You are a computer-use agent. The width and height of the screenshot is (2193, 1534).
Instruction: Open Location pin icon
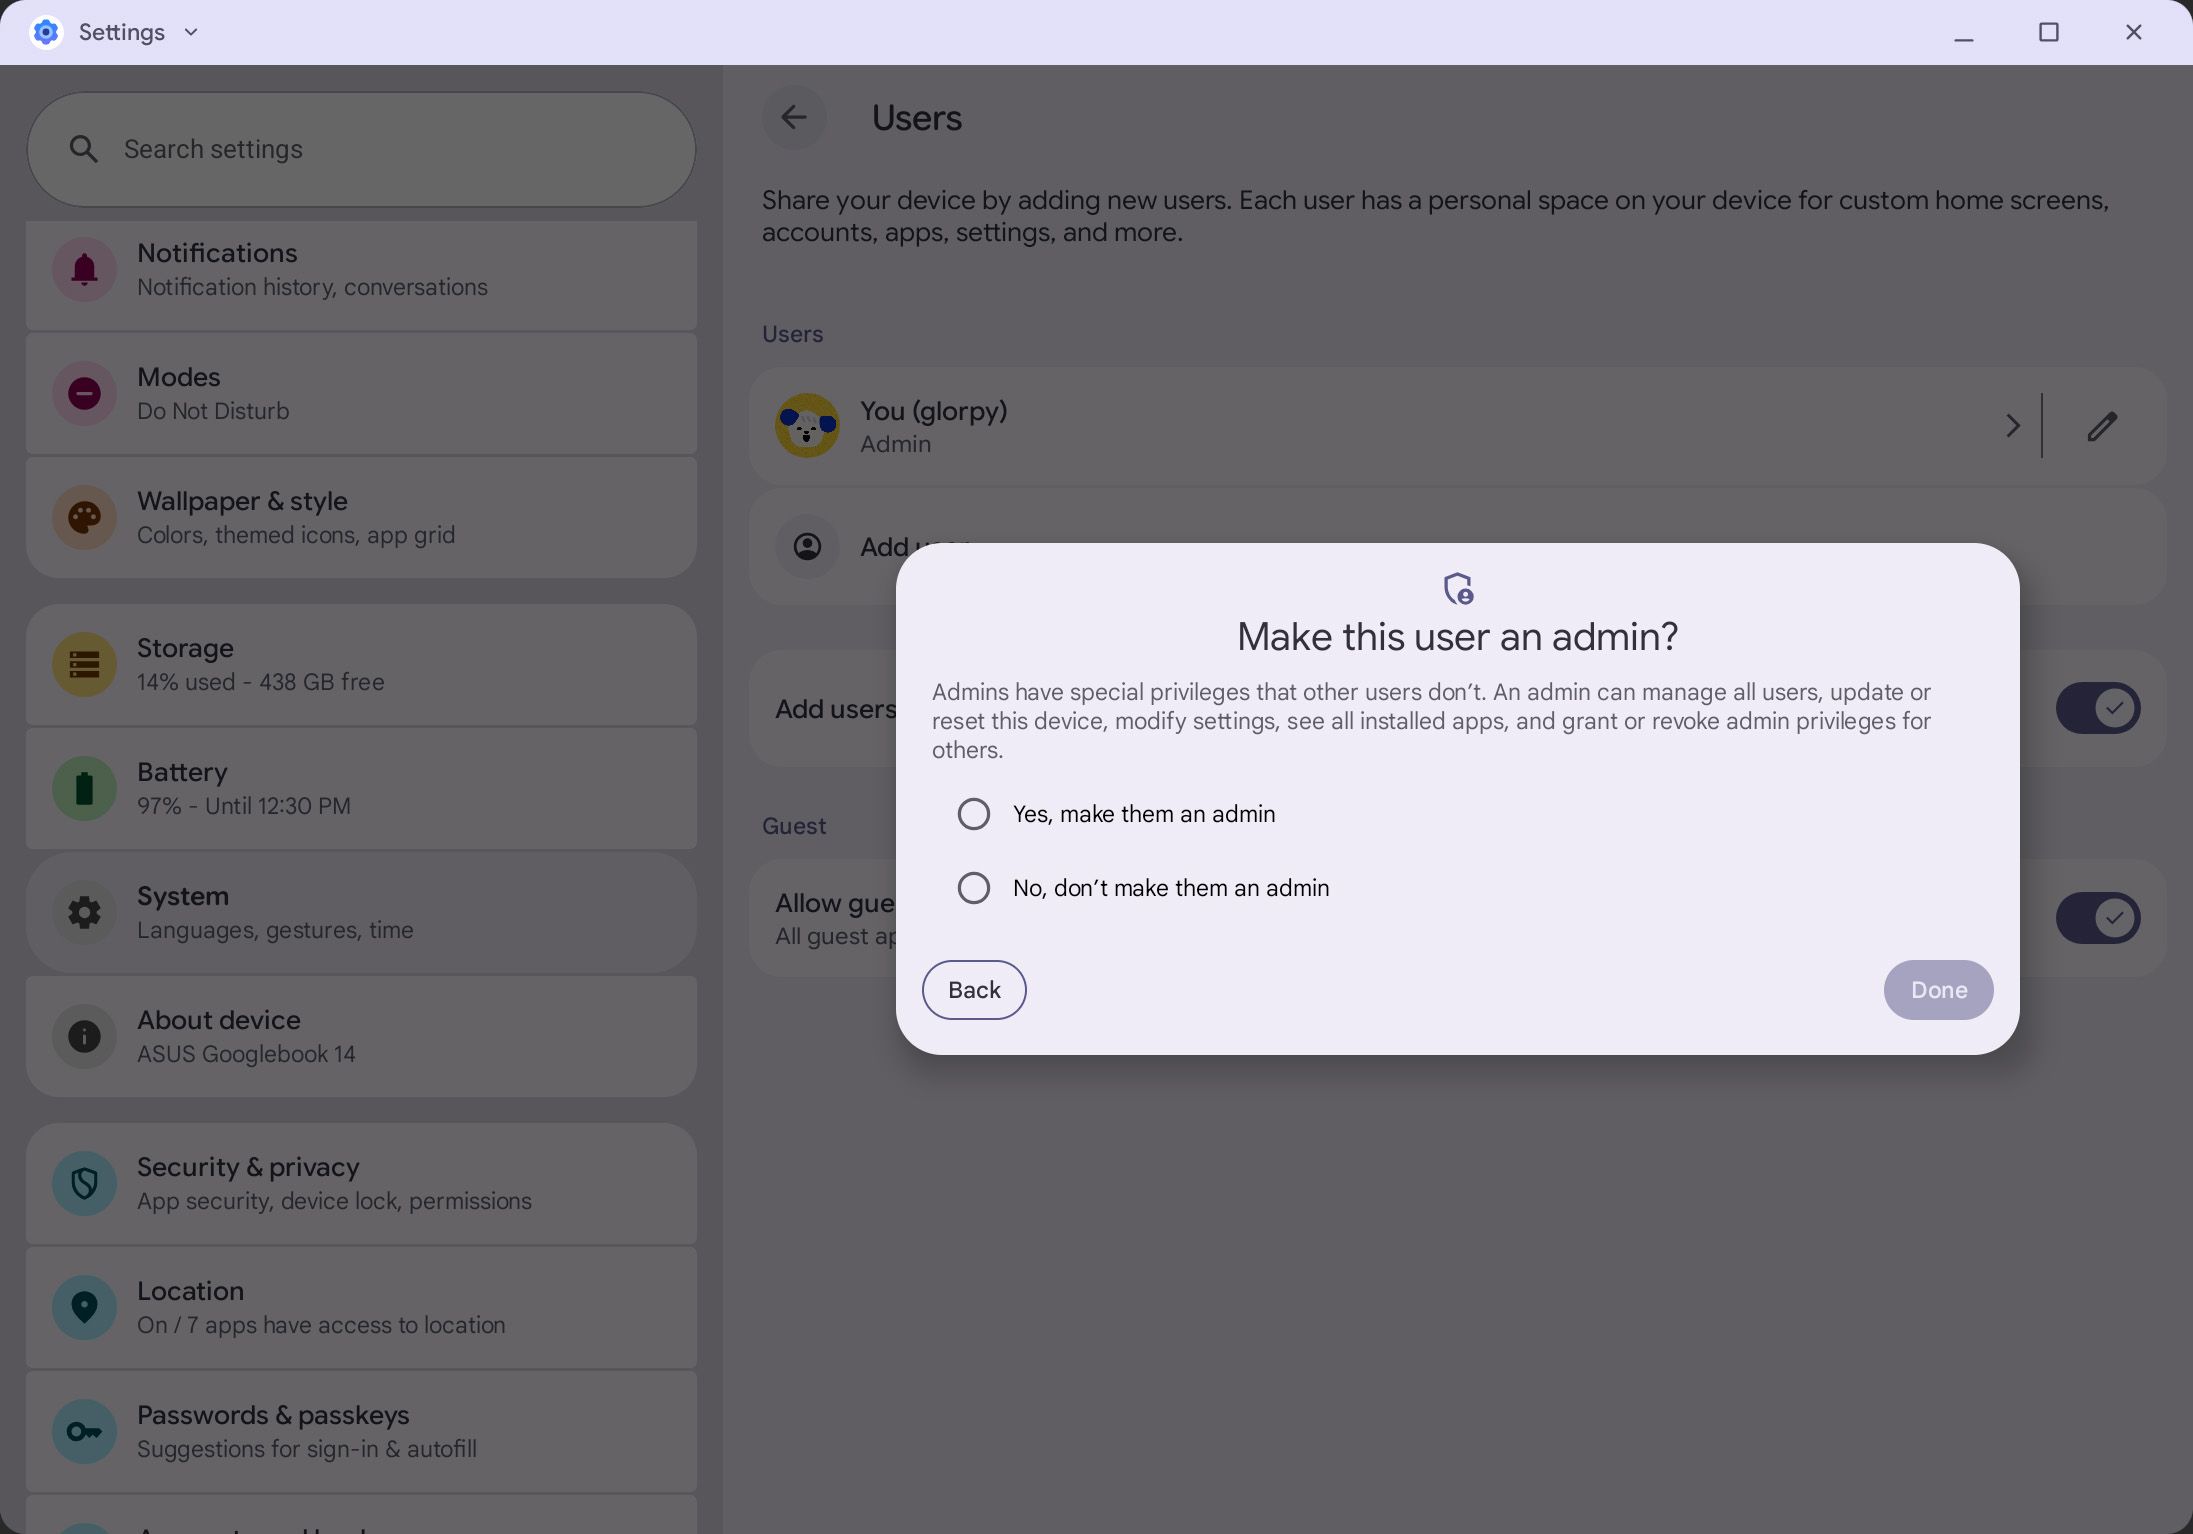point(84,1307)
